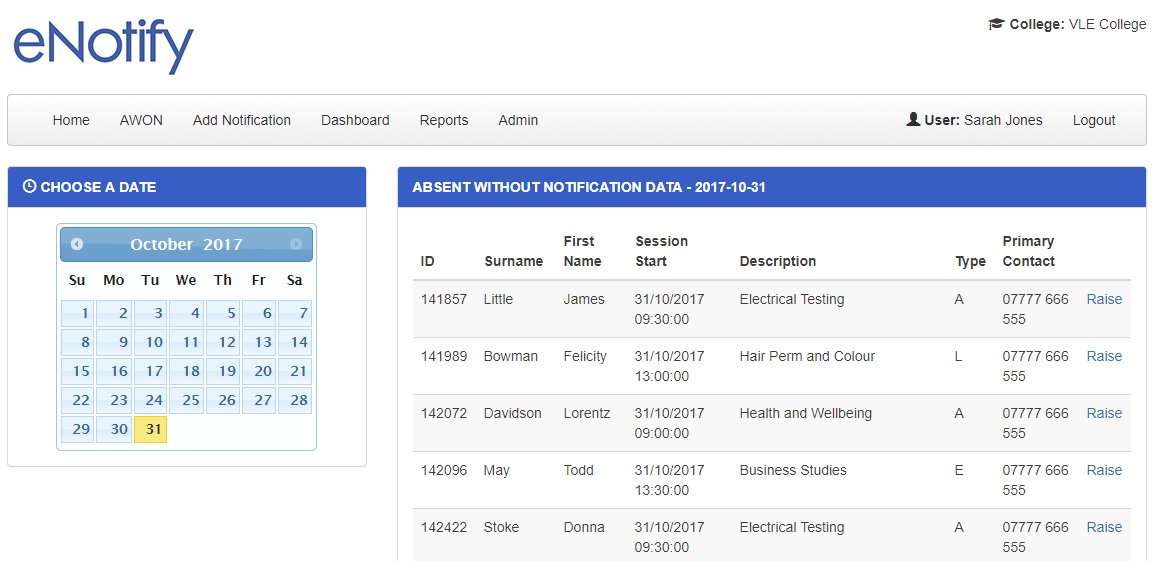Choose October 25 in the date picker

[x=186, y=400]
